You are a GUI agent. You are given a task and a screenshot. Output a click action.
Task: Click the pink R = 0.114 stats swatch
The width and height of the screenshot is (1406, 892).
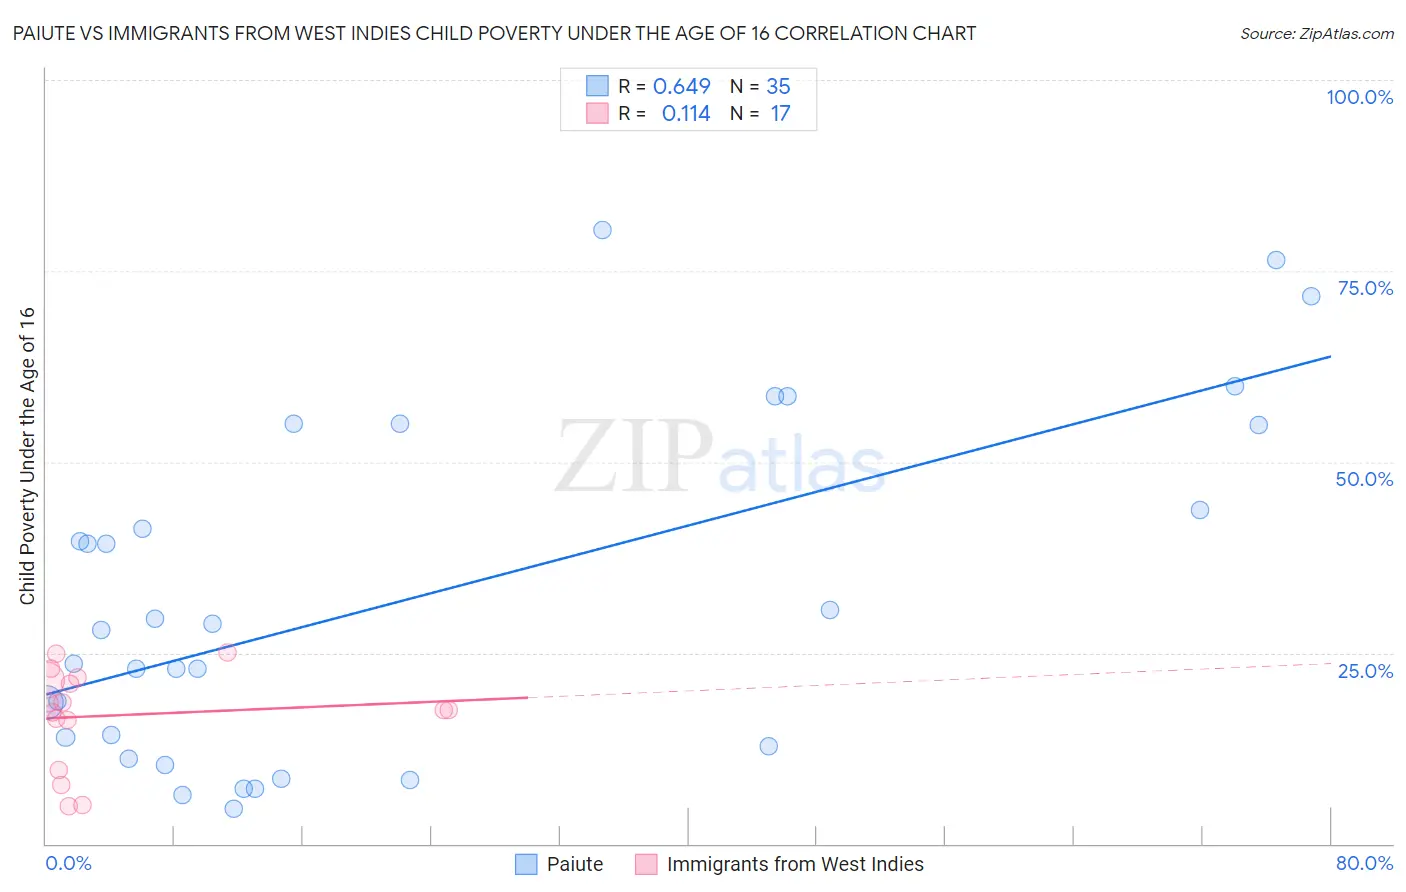point(597,113)
